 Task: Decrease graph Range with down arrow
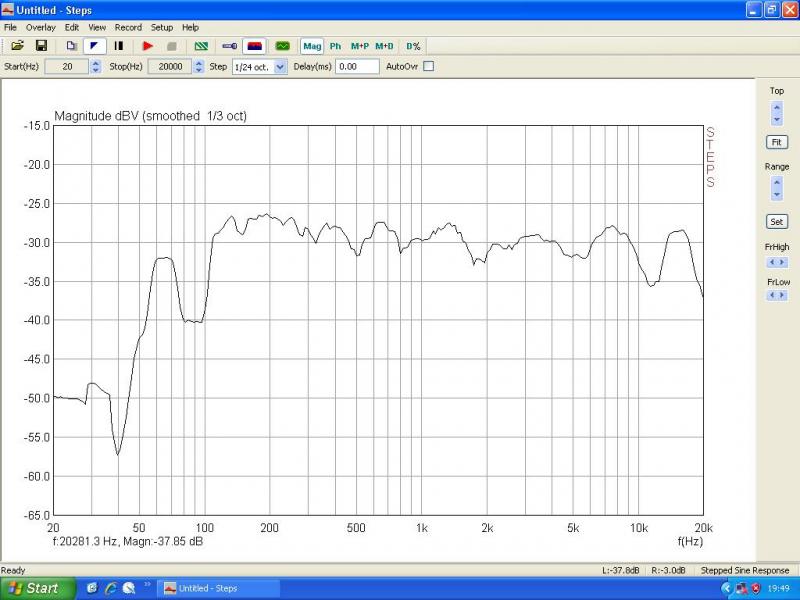[x=777, y=194]
